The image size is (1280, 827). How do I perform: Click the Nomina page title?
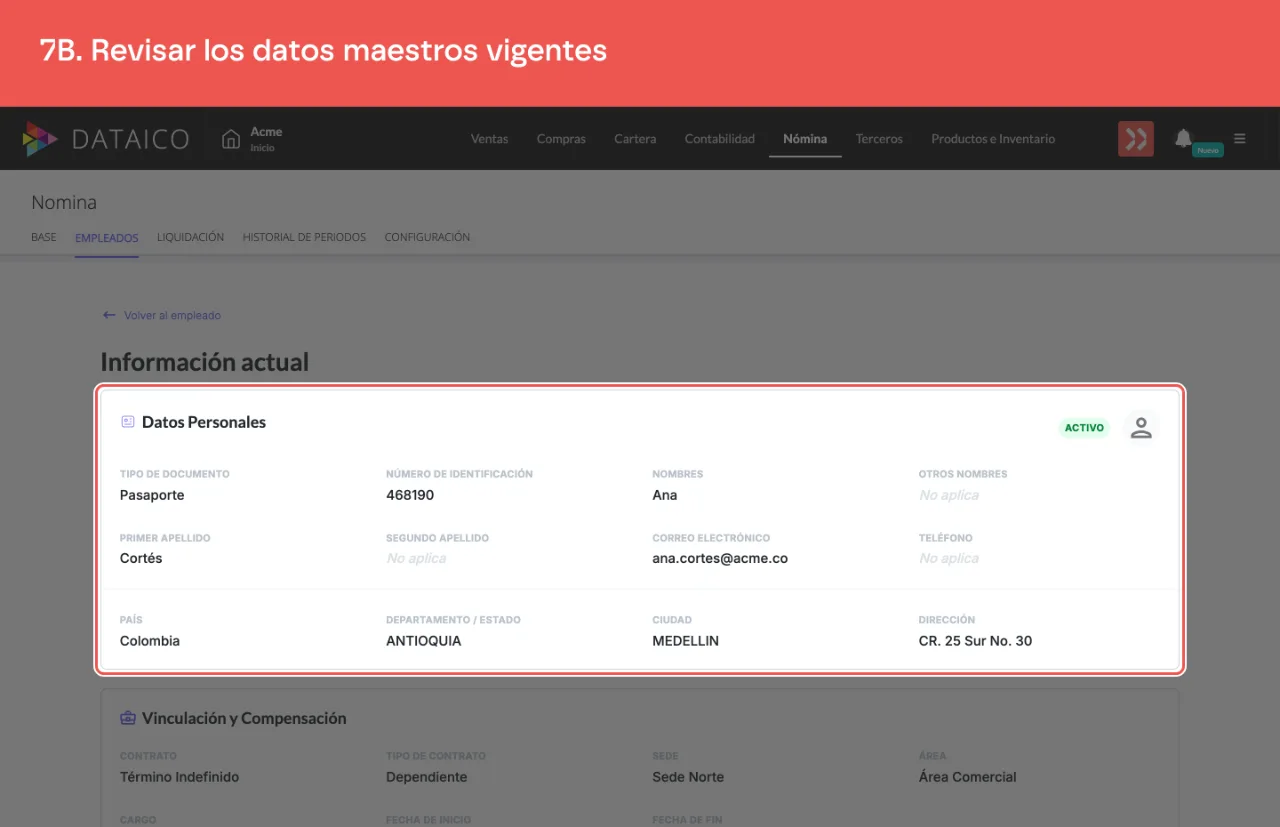(64, 203)
